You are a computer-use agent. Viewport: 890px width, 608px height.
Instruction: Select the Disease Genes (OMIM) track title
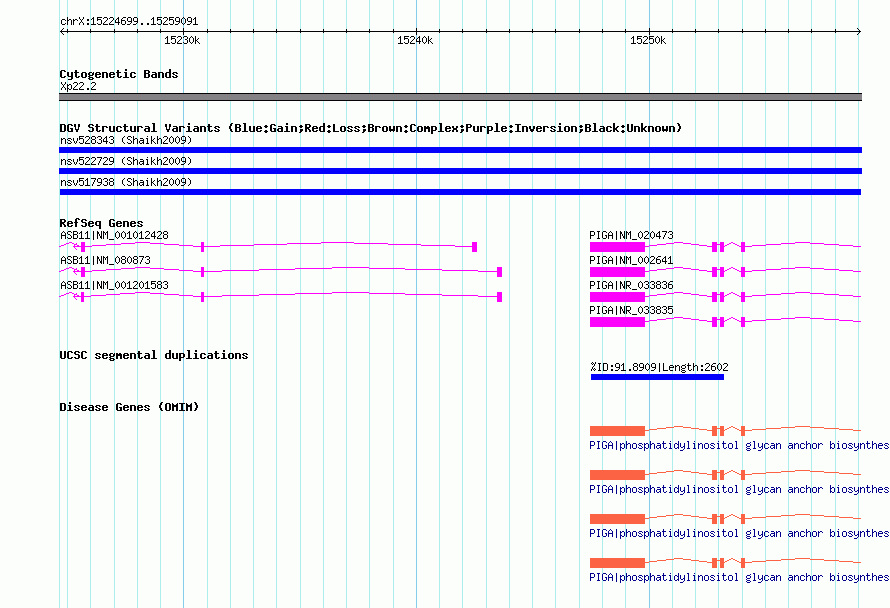coord(129,407)
